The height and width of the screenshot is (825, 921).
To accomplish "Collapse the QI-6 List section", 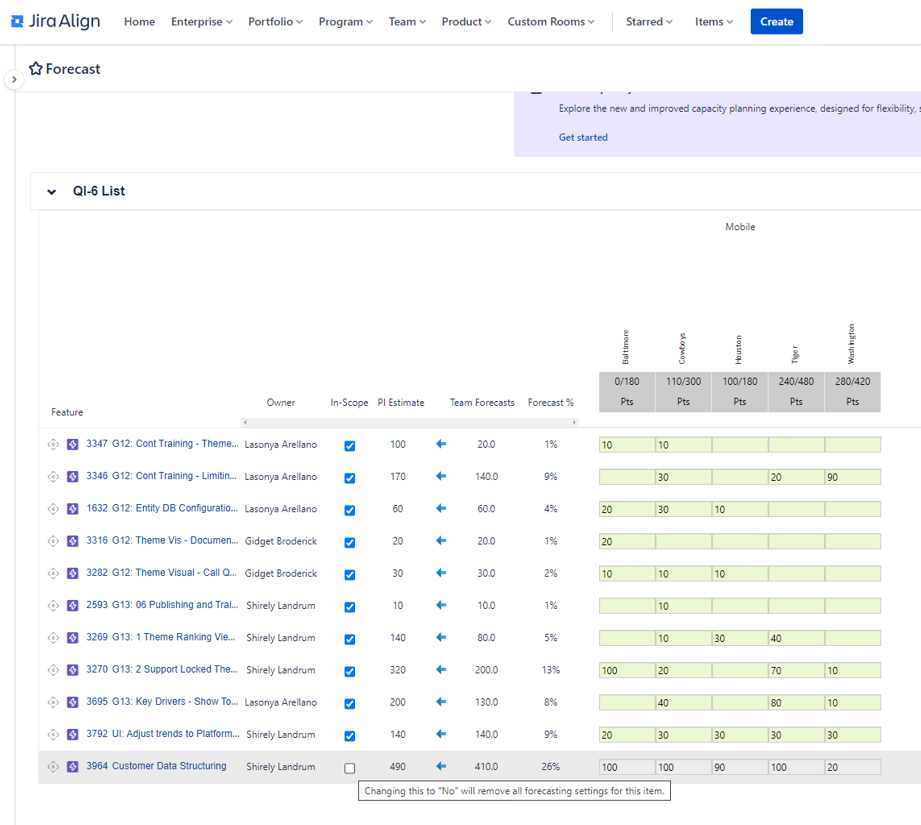I will 52,191.
